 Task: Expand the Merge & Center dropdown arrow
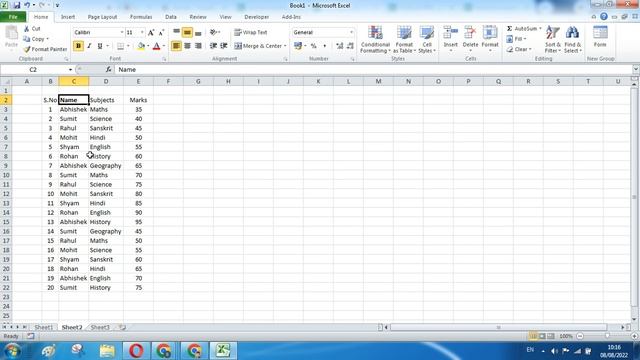tap(285, 46)
